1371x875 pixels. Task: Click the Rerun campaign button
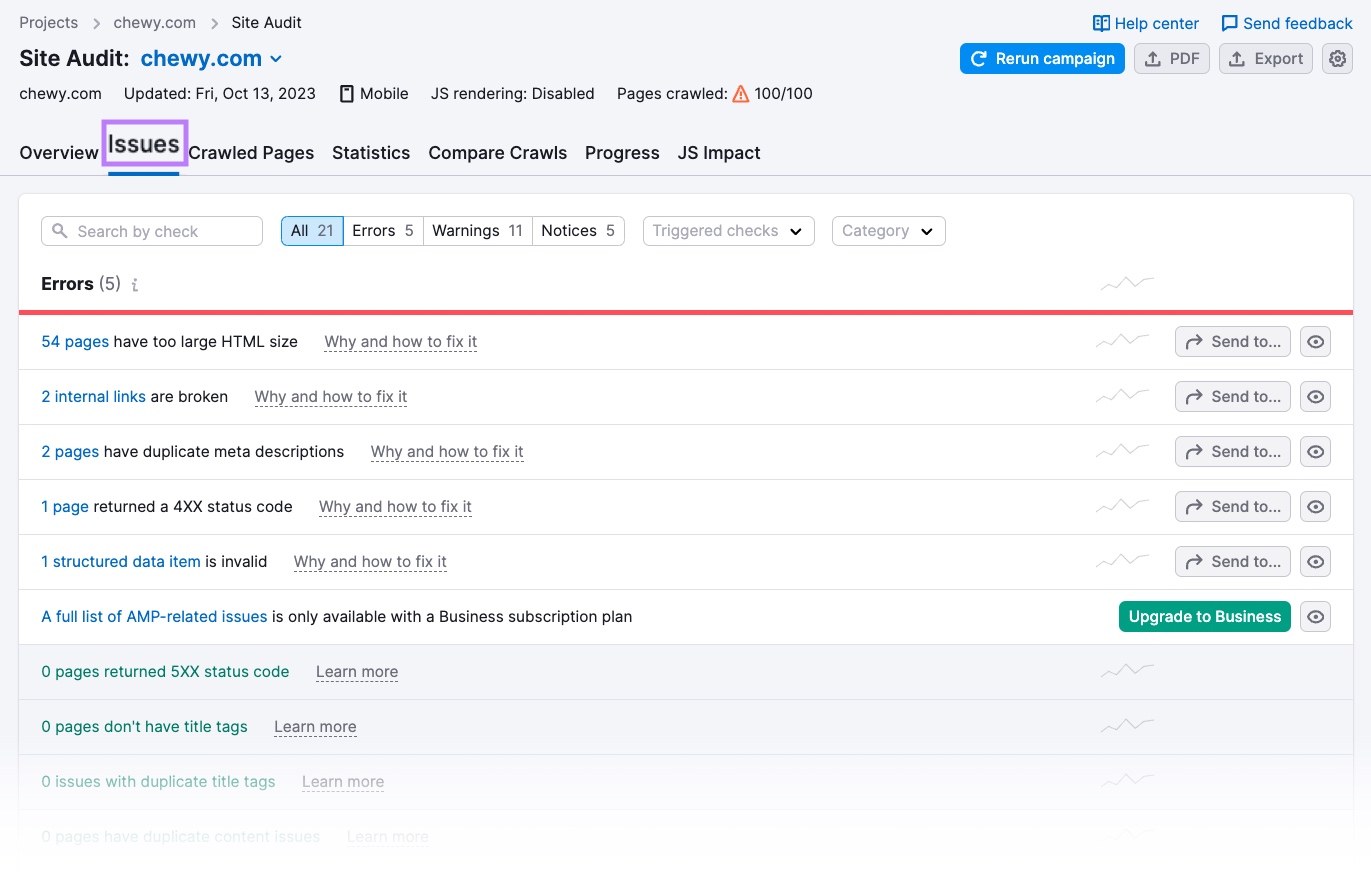tap(1042, 59)
